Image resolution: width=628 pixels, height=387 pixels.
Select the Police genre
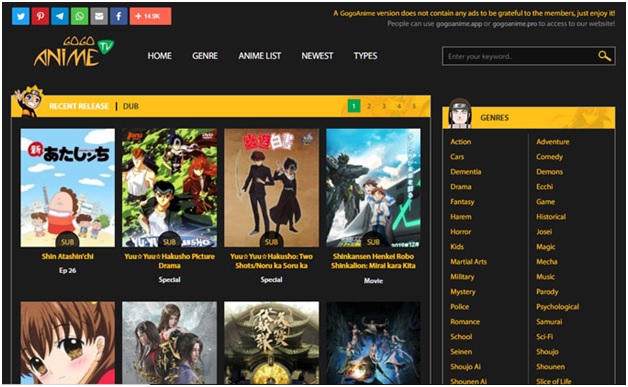[459, 307]
